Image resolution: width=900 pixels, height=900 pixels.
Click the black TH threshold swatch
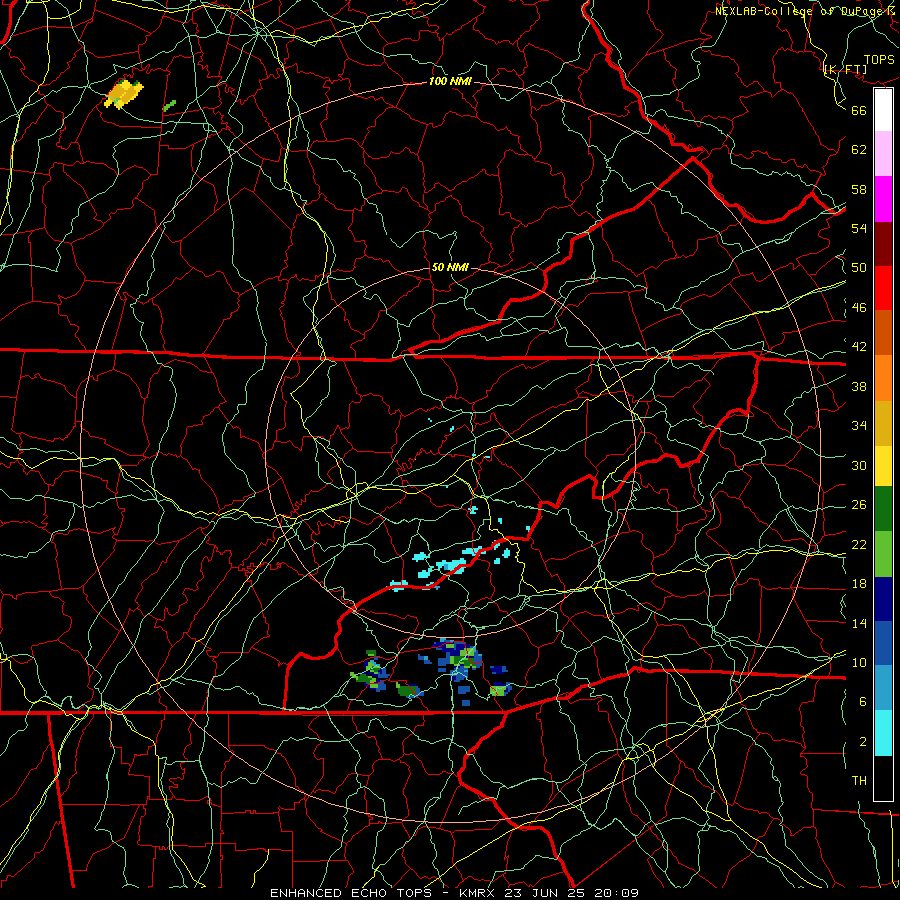coord(883,778)
